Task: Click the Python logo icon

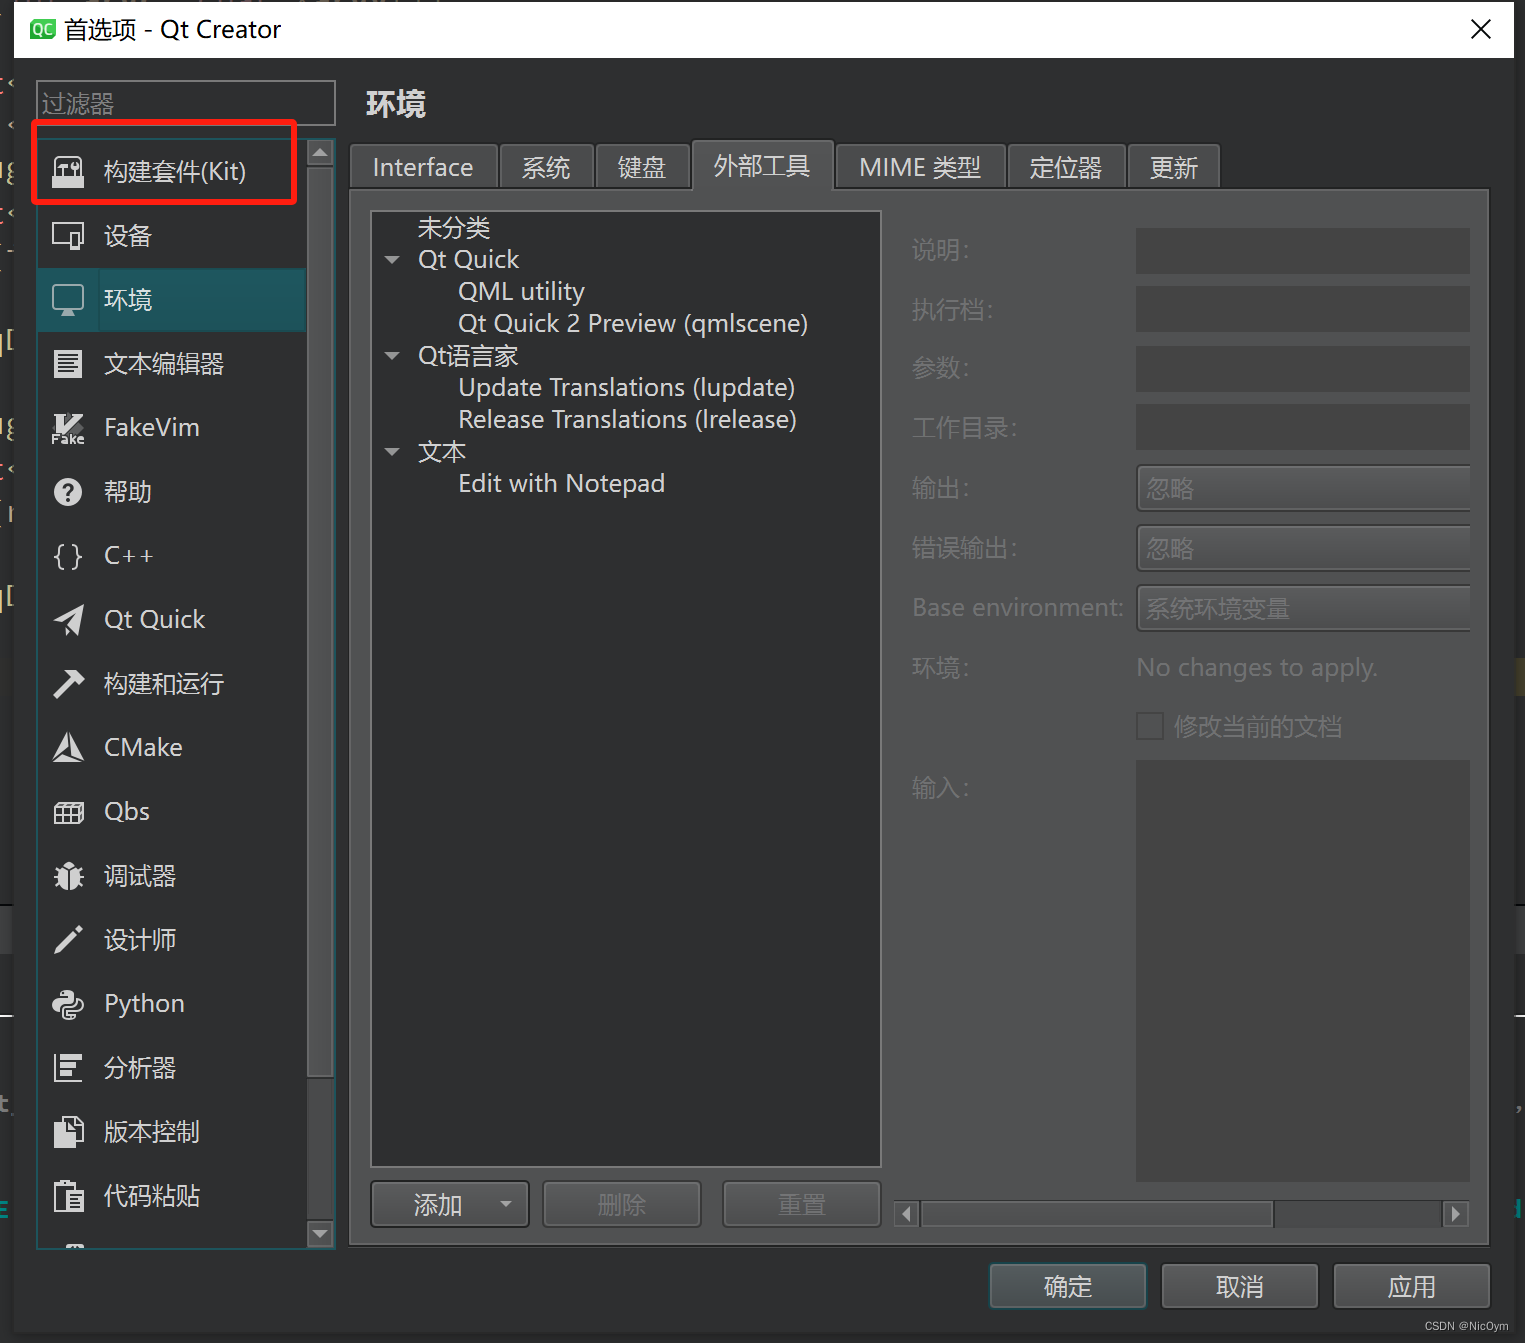Action: [68, 1004]
